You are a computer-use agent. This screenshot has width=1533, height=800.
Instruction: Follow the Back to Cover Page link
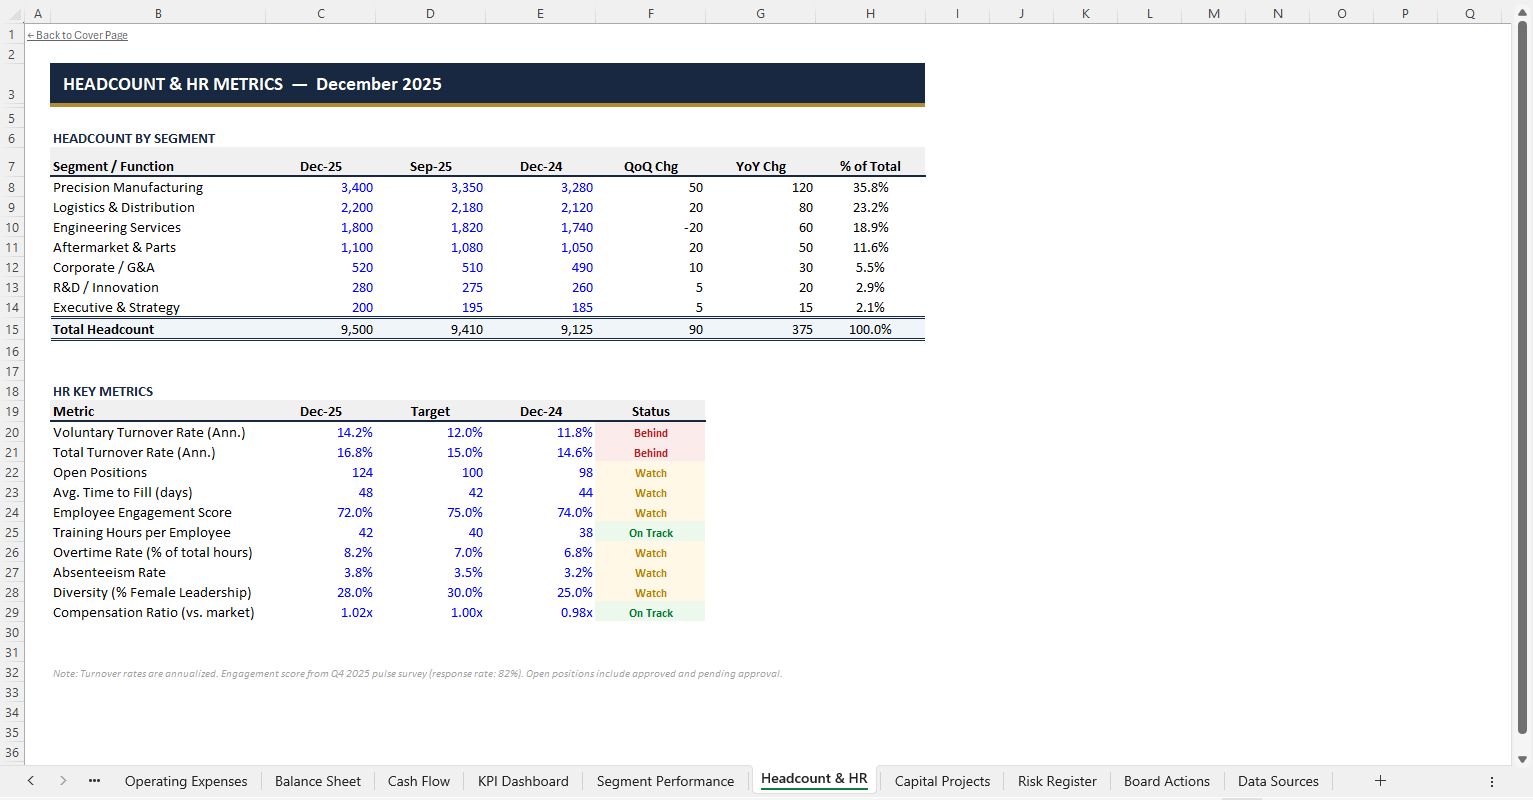[77, 34]
